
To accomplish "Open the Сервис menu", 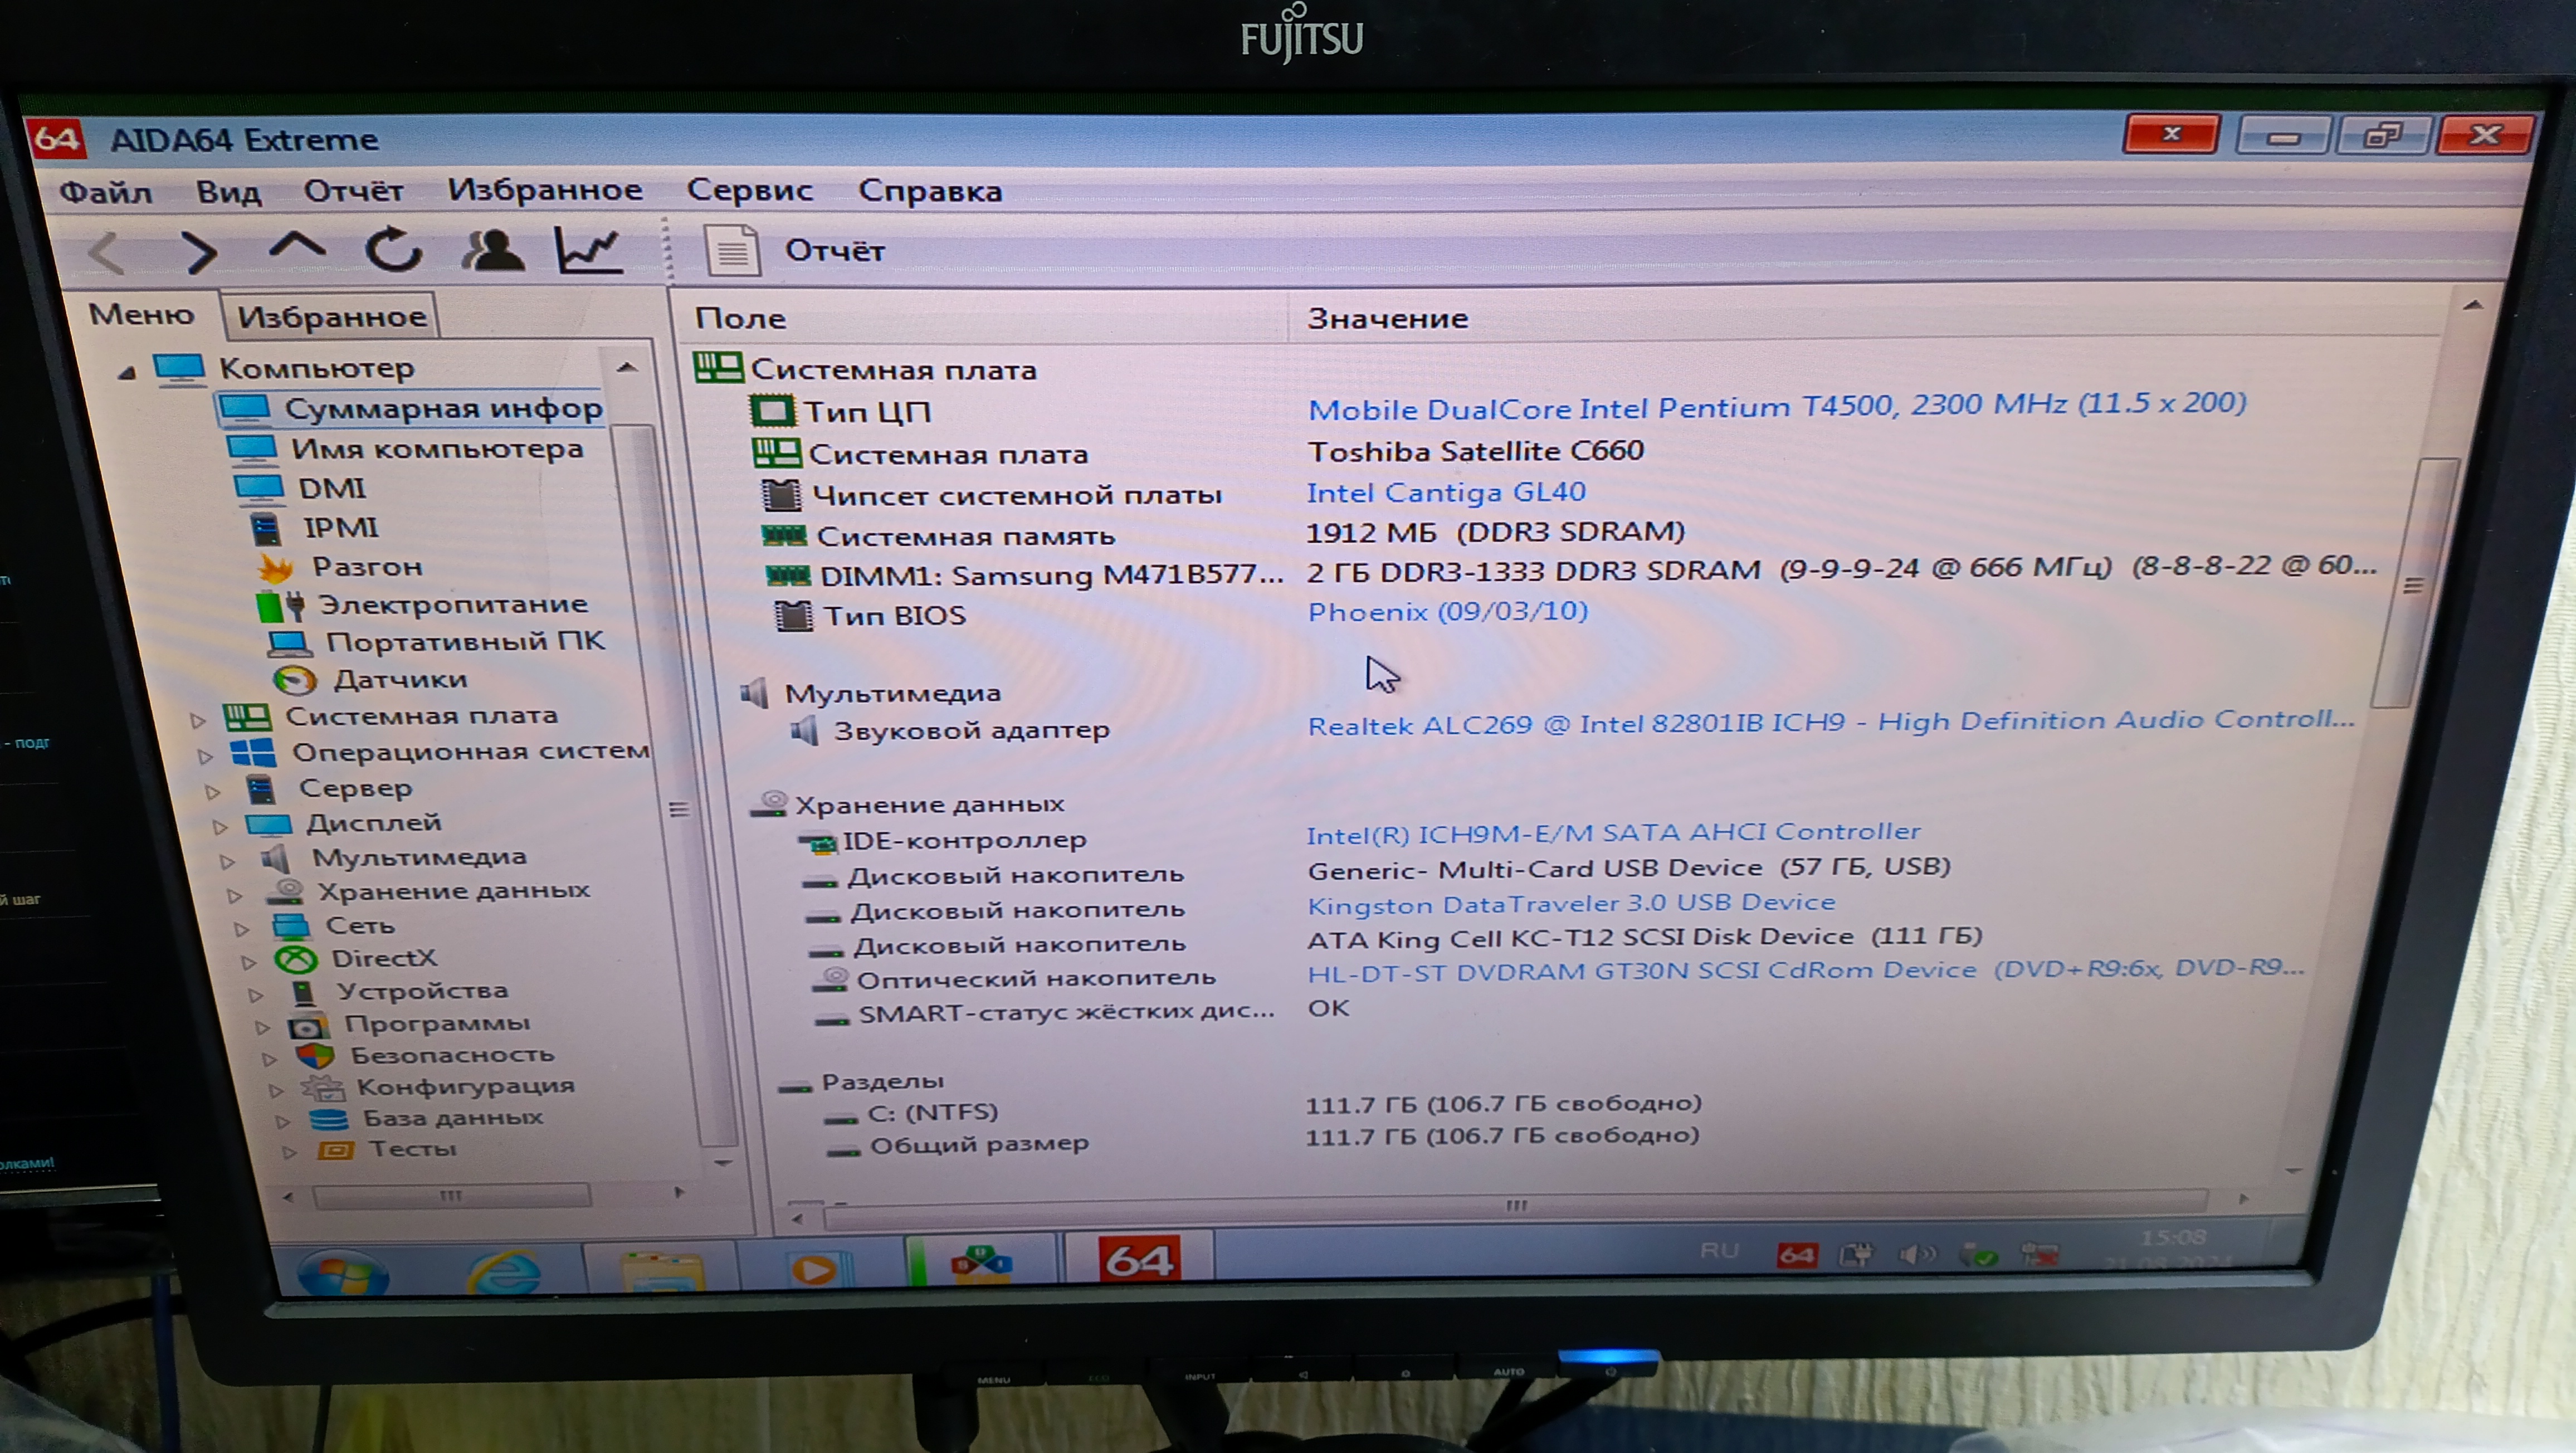I will pos(749,189).
